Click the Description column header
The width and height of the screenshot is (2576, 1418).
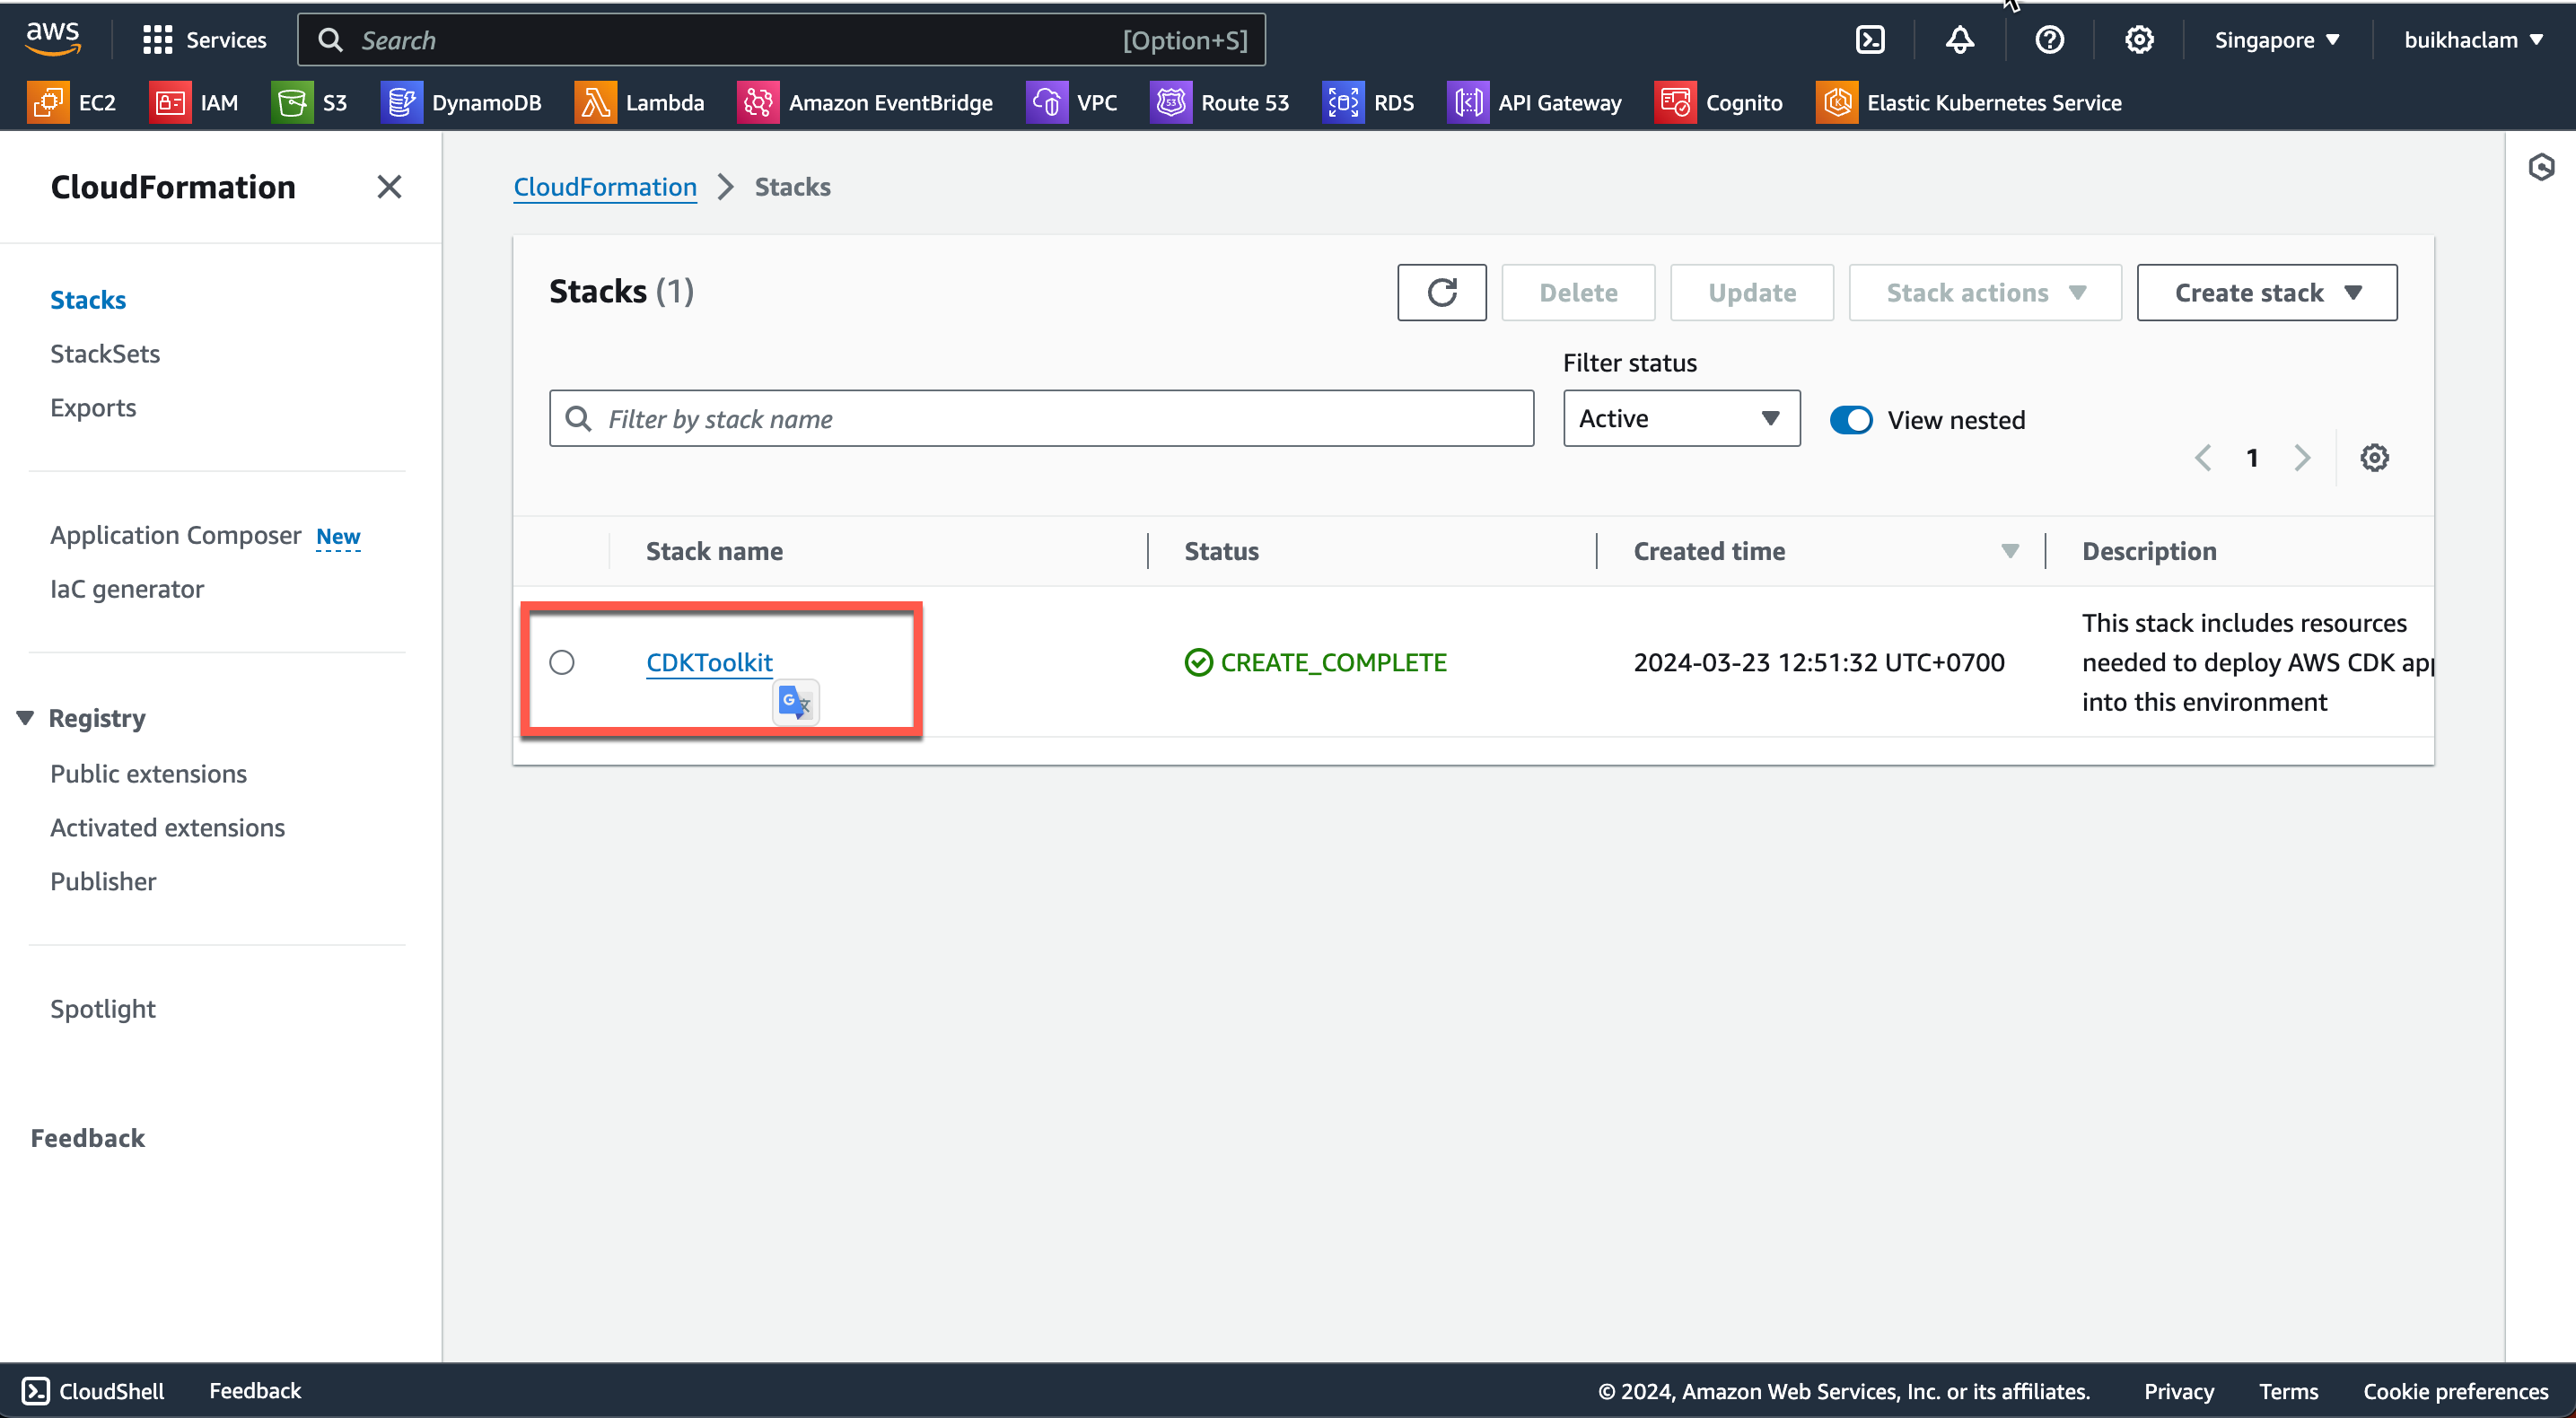2149,551
